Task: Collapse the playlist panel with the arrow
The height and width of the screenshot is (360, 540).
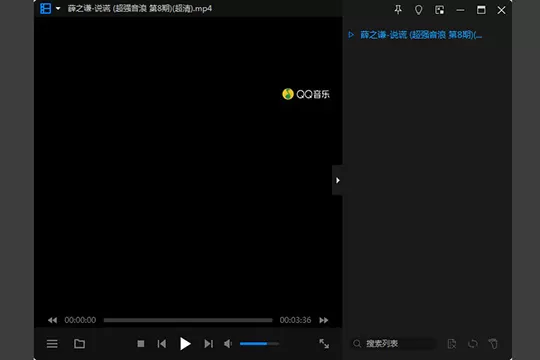Action: point(338,180)
